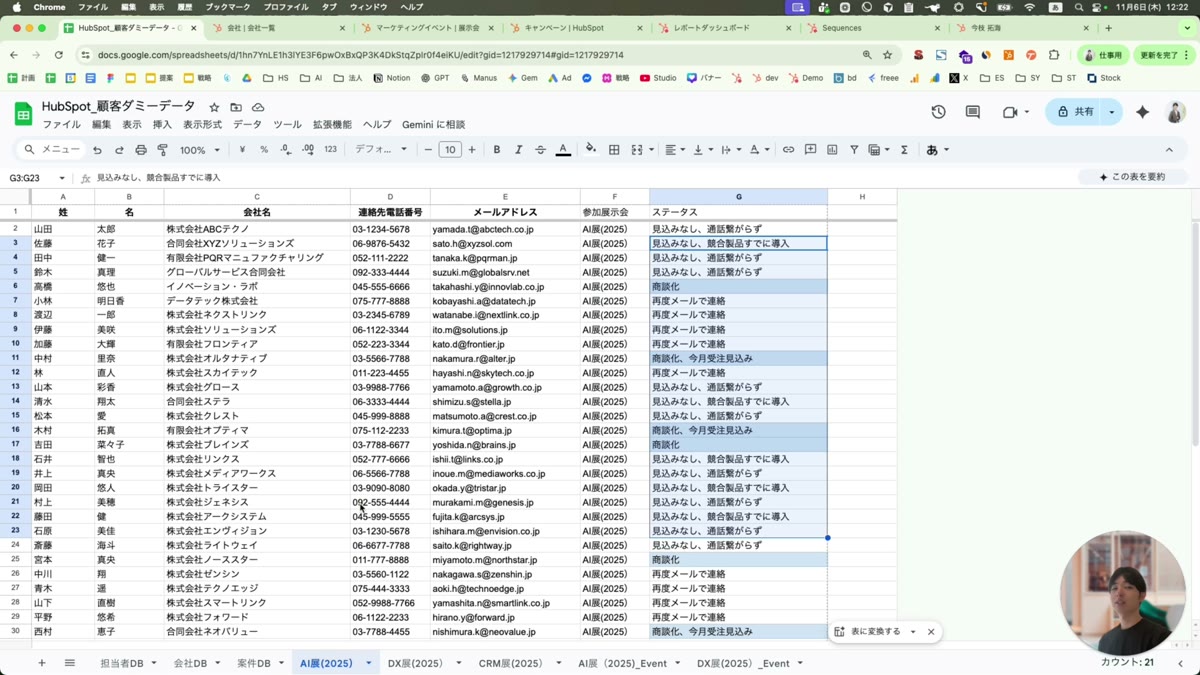
Task: Open version history clock icon
Action: point(938,112)
